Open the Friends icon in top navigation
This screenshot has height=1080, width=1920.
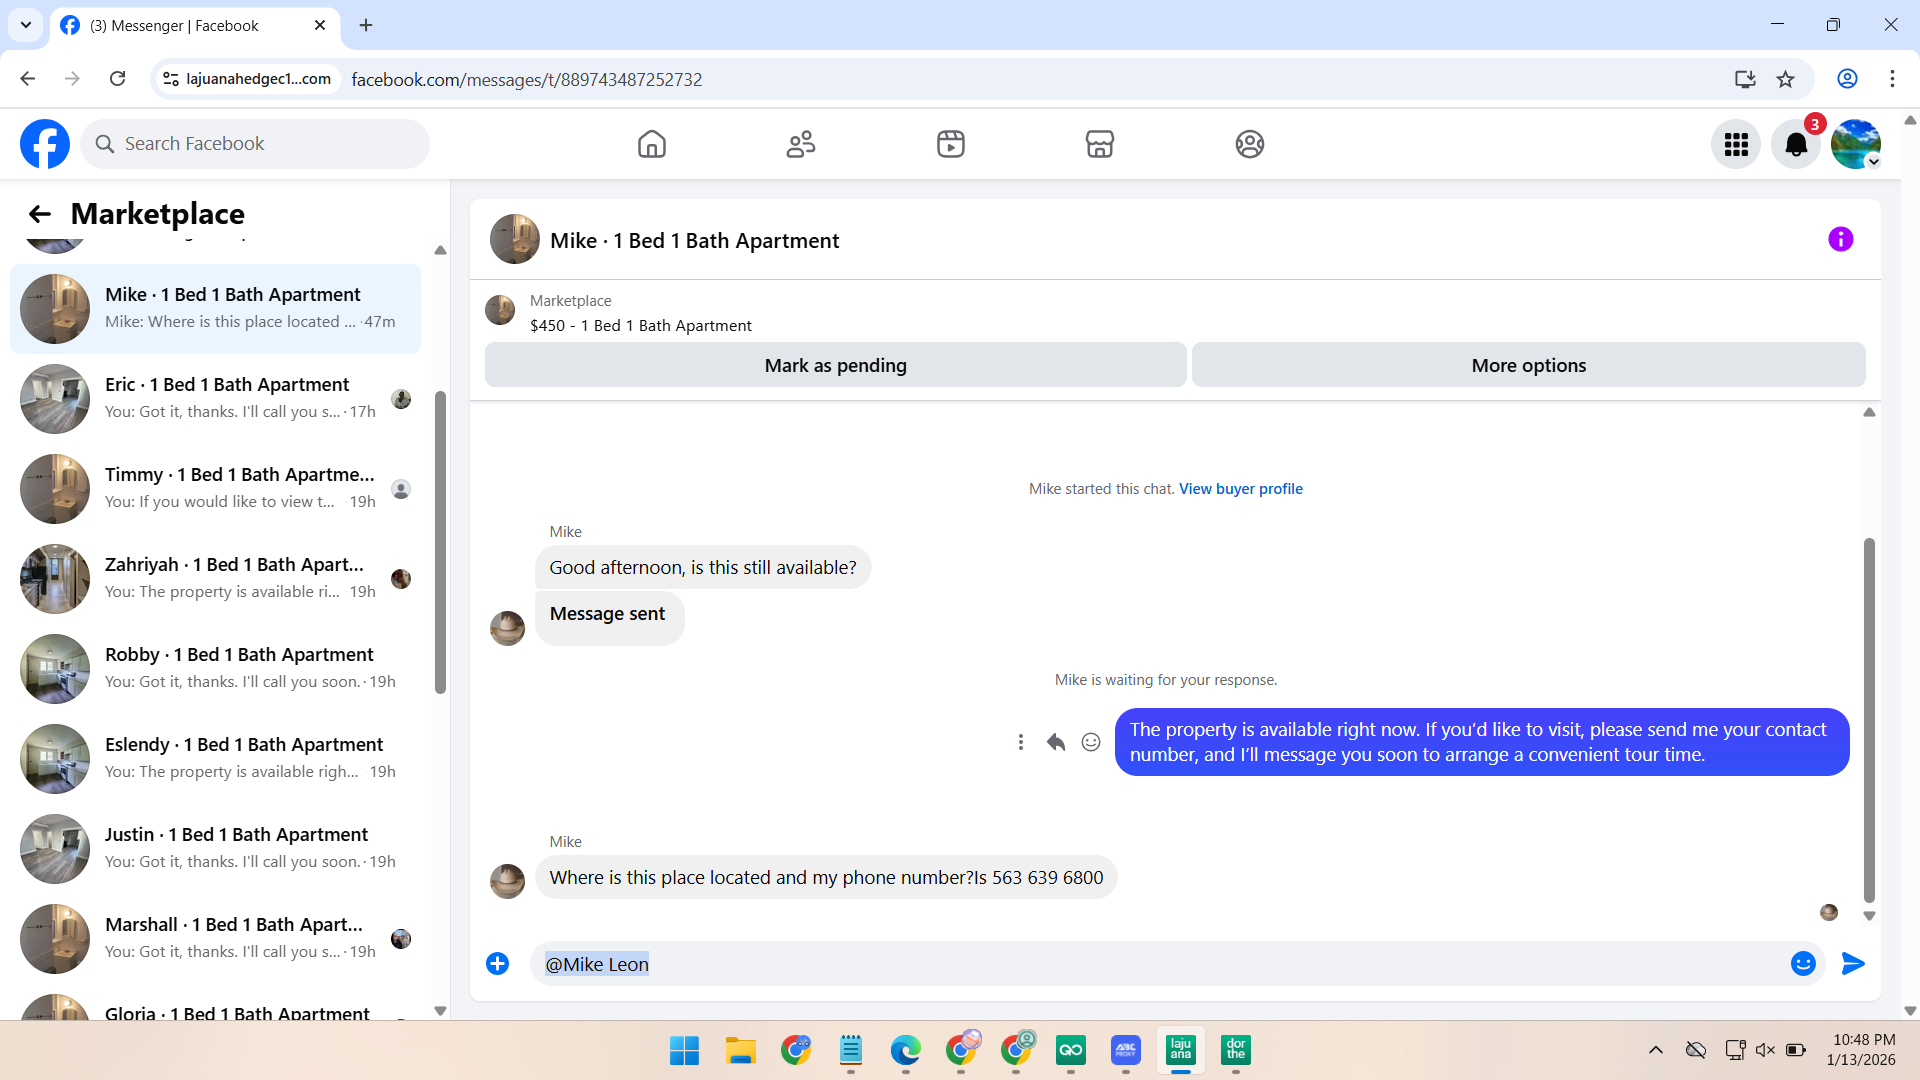(800, 144)
